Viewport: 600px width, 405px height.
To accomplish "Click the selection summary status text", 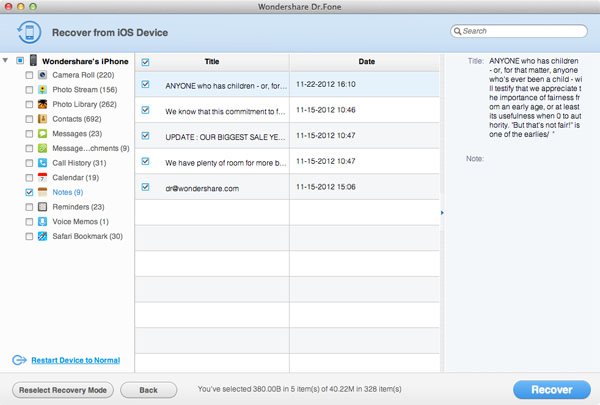I will tap(300, 389).
